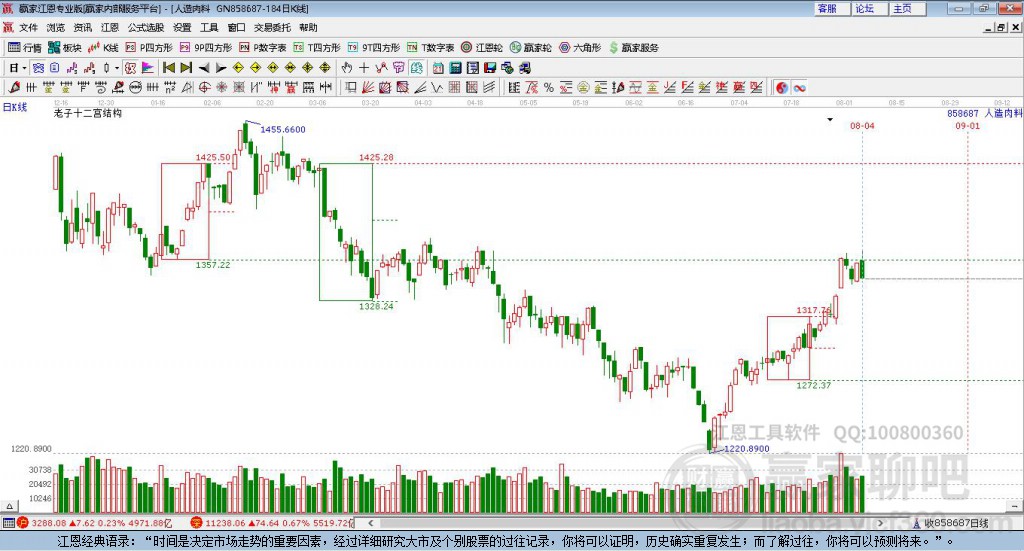Open the 公式选股 menu
Screen dimensions: 1024x551
coord(146,27)
